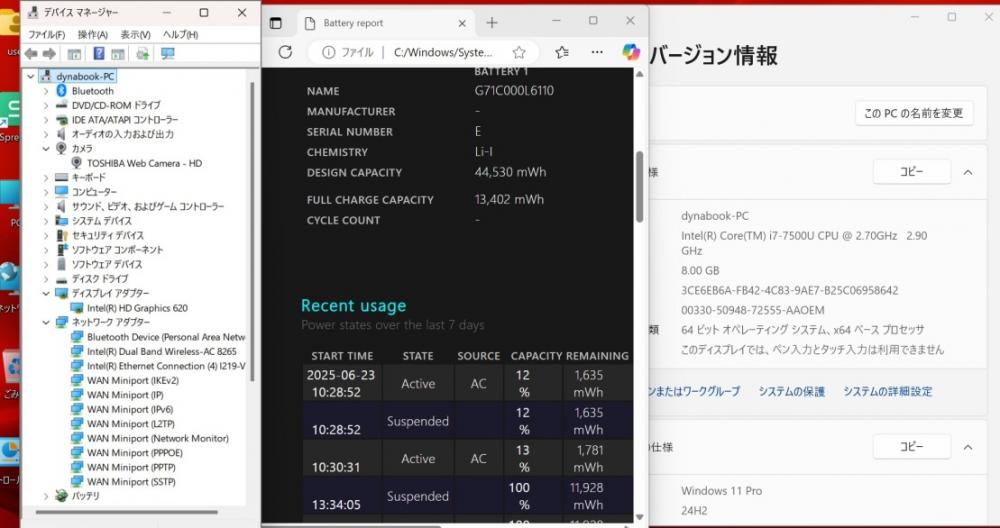Select the WAN Miniport (IKEv2) icon

[77, 380]
